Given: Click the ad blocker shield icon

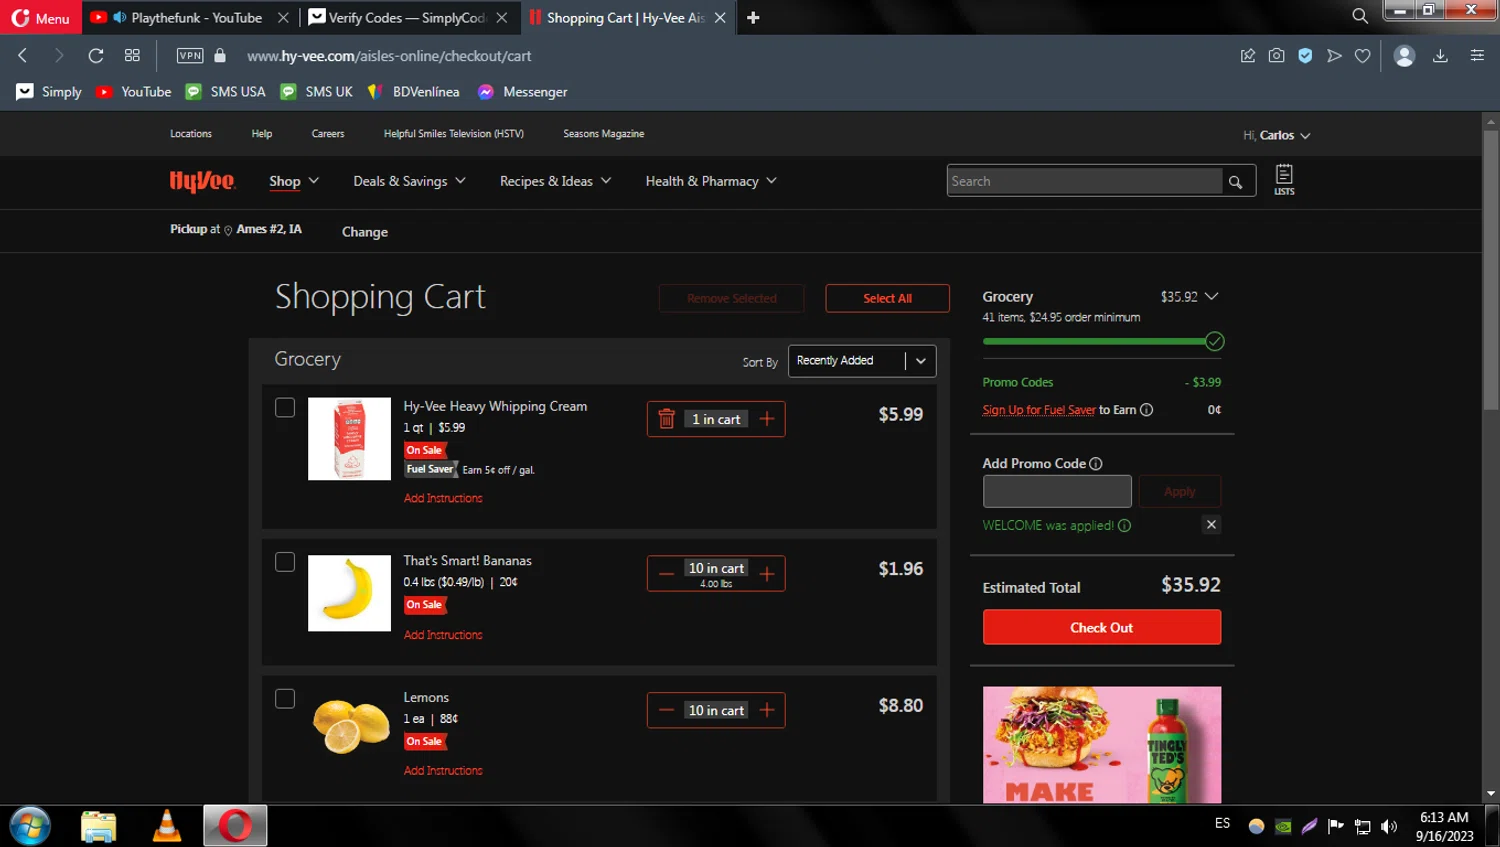Looking at the screenshot, I should [1305, 56].
